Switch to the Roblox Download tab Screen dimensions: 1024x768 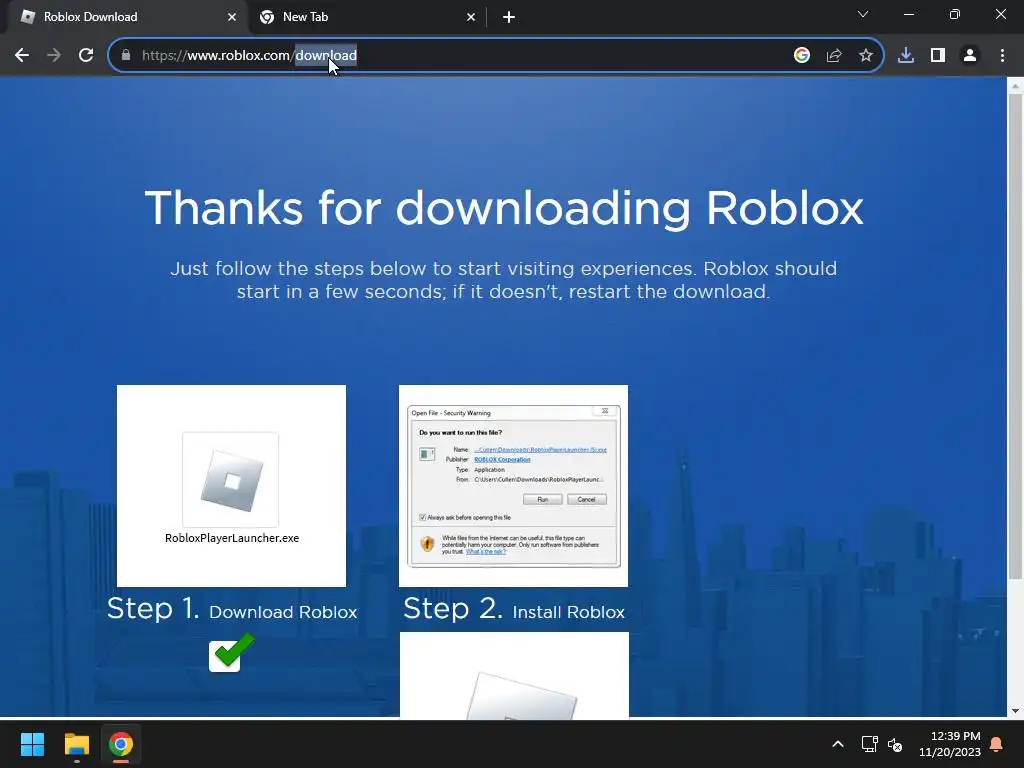pyautogui.click(x=124, y=17)
